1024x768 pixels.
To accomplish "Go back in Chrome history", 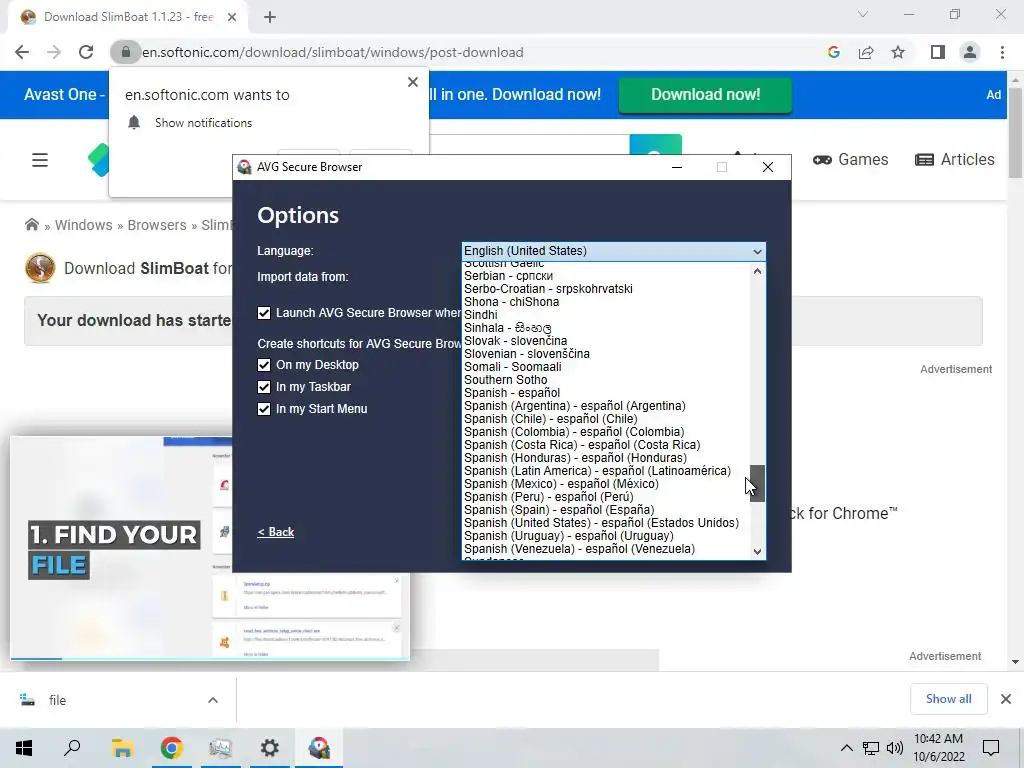I will (x=22, y=52).
